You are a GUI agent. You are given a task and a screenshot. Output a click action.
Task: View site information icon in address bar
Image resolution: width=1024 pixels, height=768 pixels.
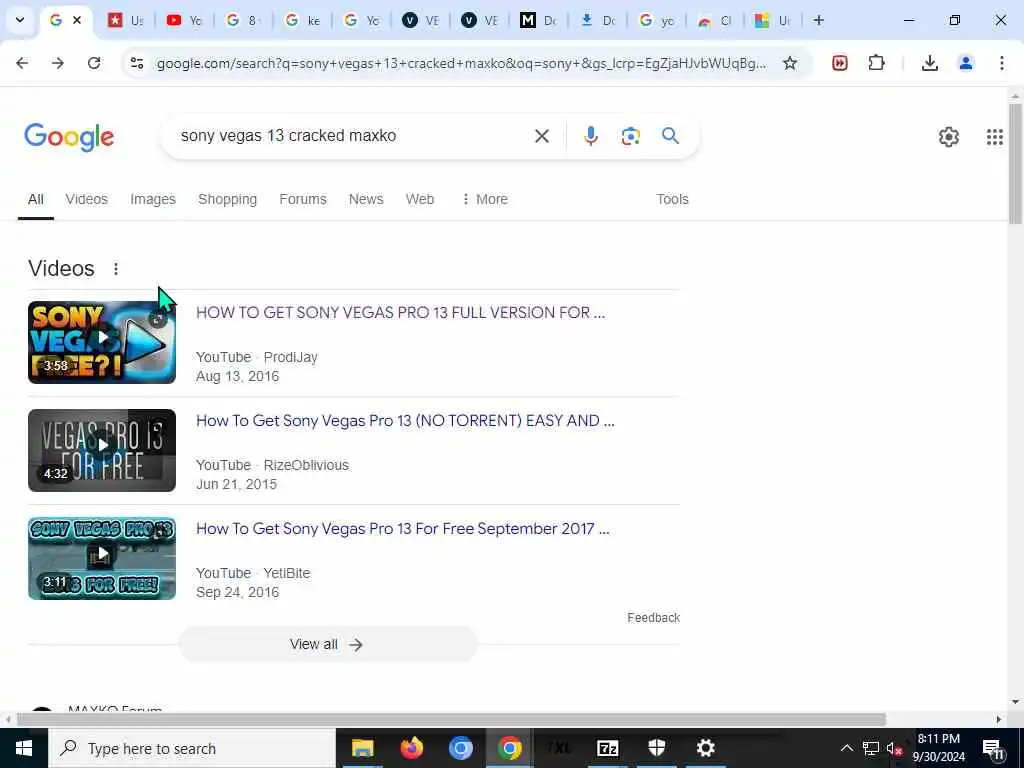[137, 63]
